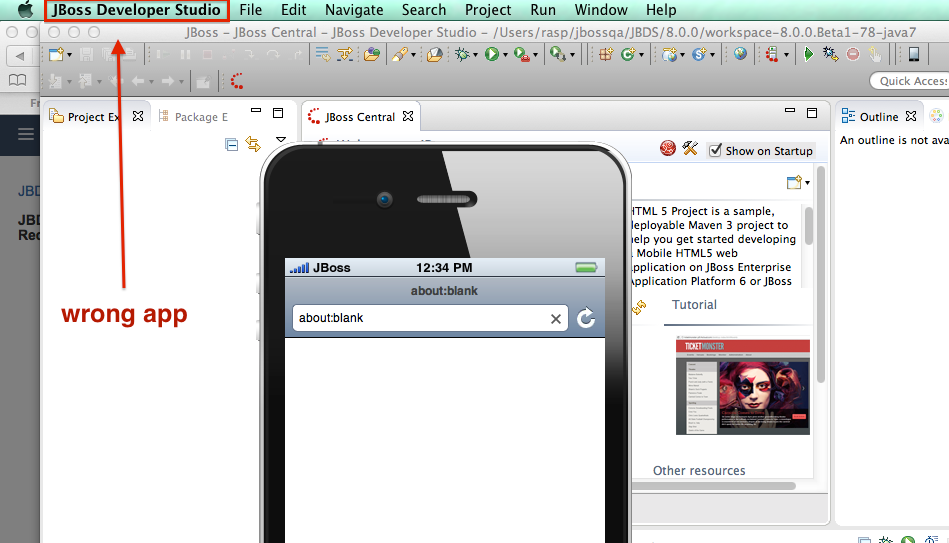Screen dimensions: 949x543
Task: Click the JBoss Central vertical scrollbar
Action: point(821,274)
